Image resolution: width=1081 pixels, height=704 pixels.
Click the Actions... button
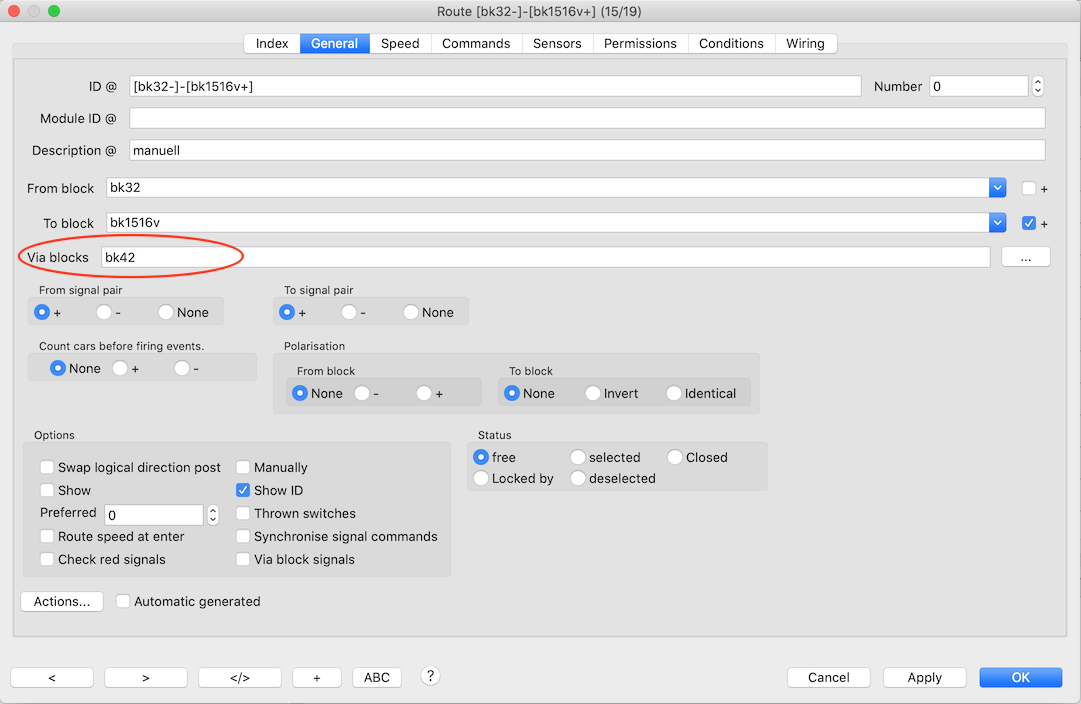coord(62,601)
